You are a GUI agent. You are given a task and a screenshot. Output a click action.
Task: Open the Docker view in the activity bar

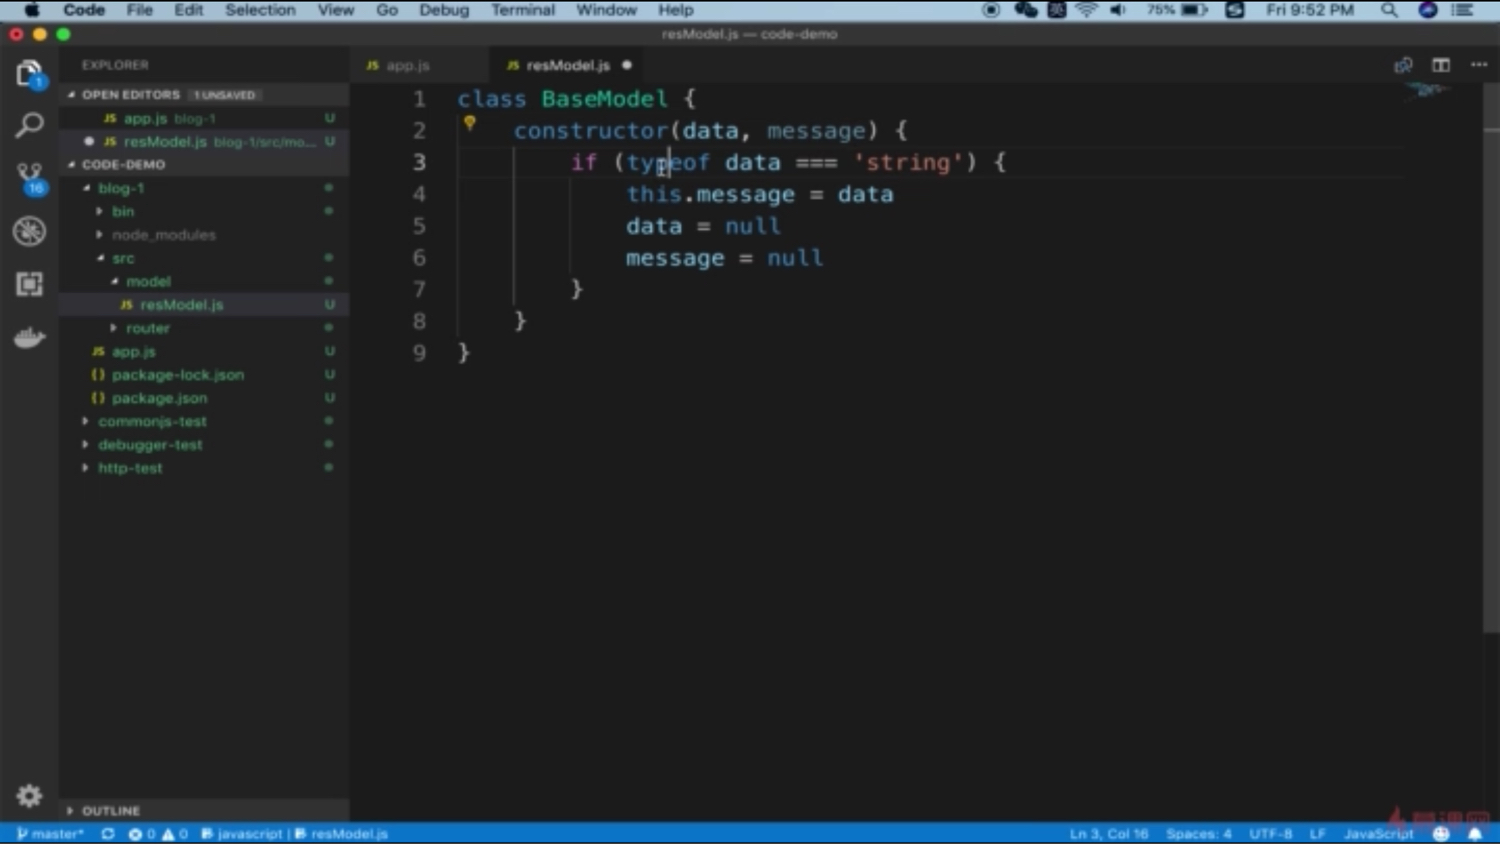(29, 337)
